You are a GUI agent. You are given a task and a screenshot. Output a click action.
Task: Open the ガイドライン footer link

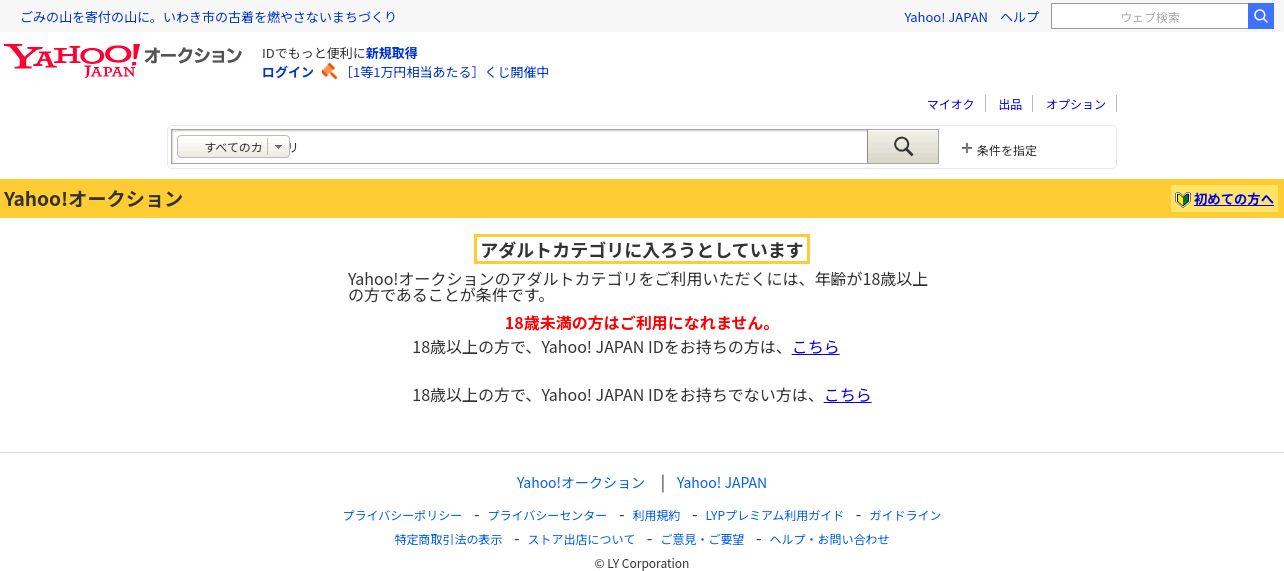tap(905, 515)
